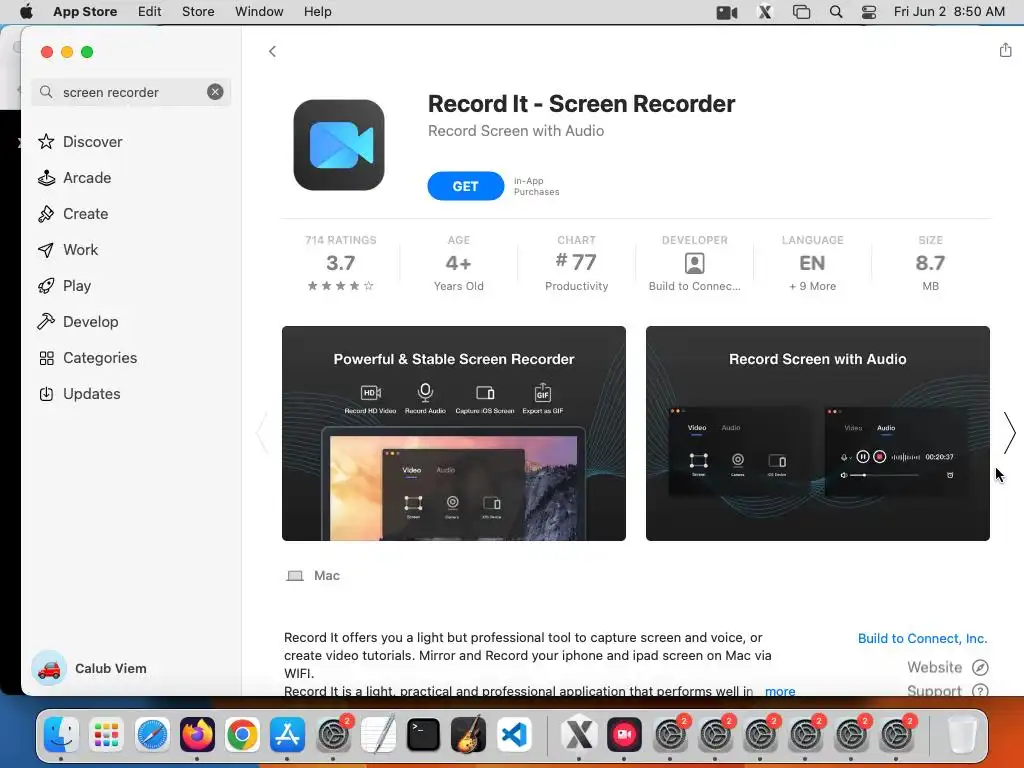Click the X app icon in the Dock
1024x768 pixels.
pos(579,735)
